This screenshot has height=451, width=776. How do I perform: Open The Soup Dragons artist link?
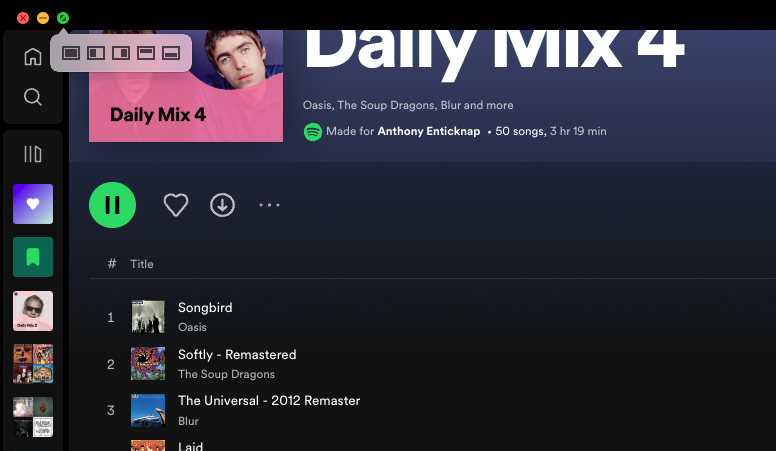226,374
